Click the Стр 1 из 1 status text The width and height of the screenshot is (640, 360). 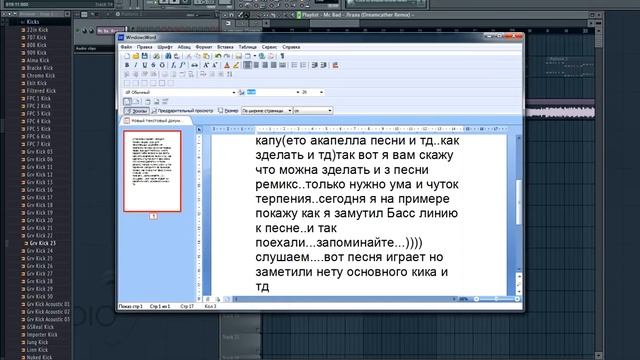(x=160, y=306)
